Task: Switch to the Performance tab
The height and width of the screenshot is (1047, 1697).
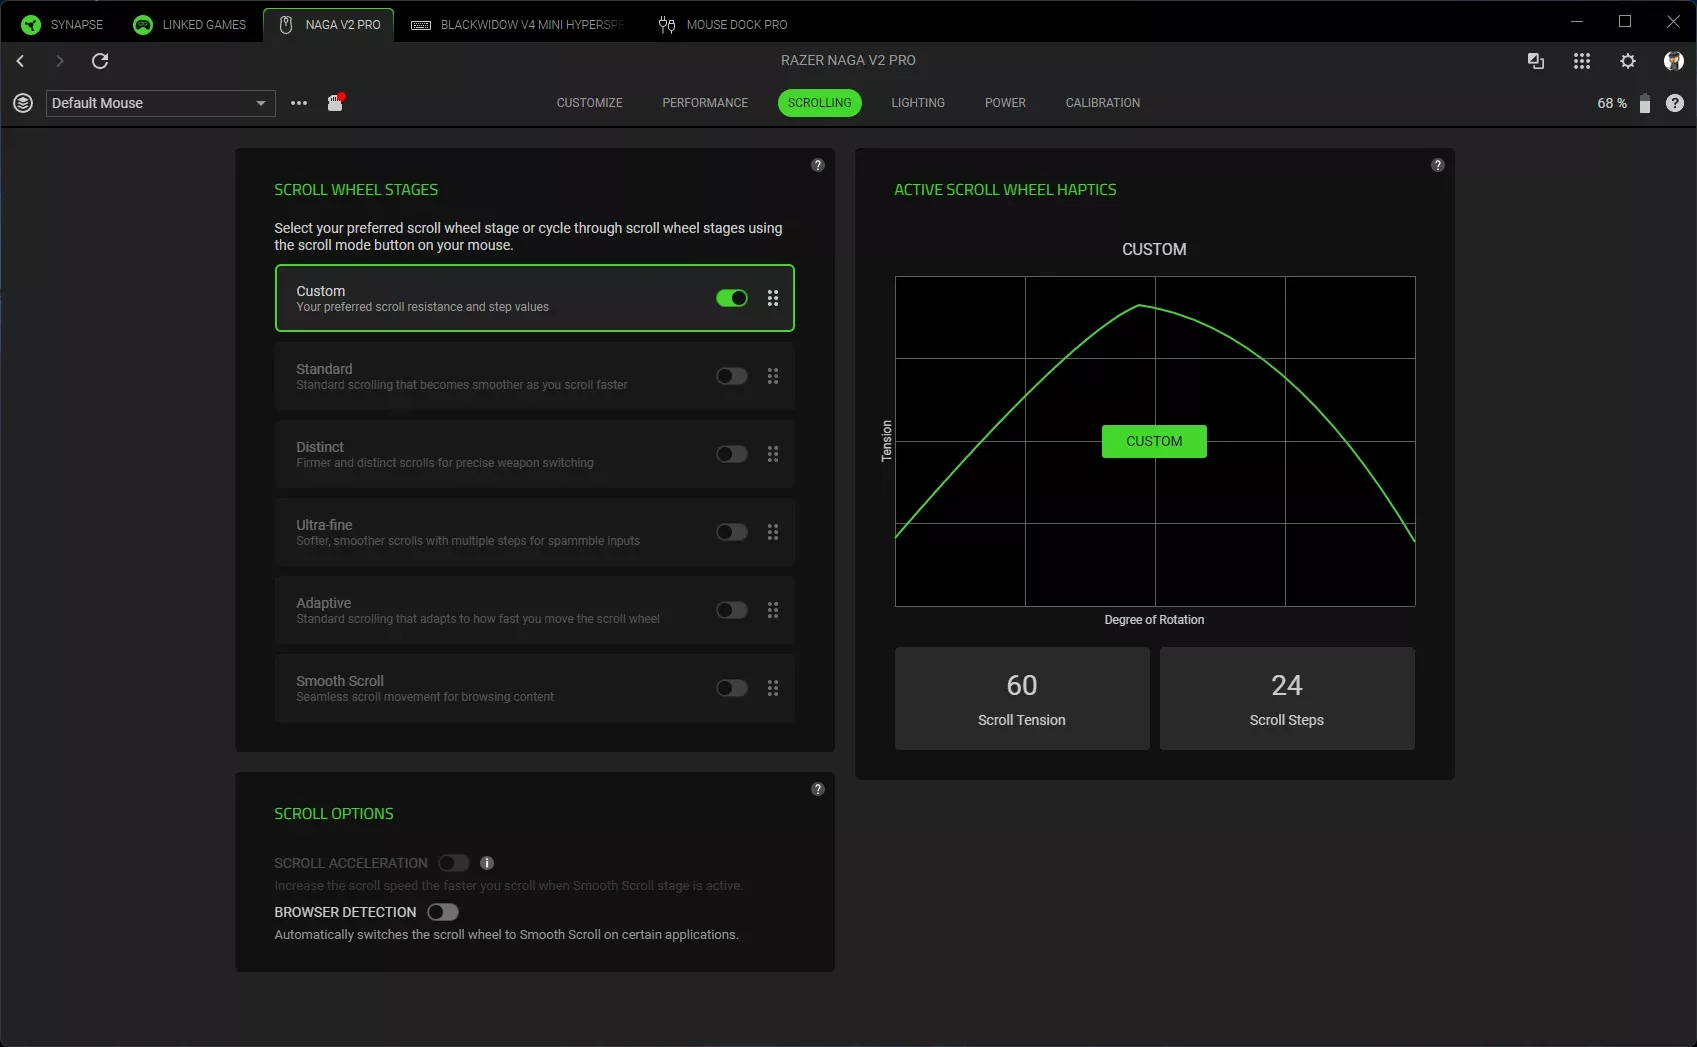Action: coord(705,103)
